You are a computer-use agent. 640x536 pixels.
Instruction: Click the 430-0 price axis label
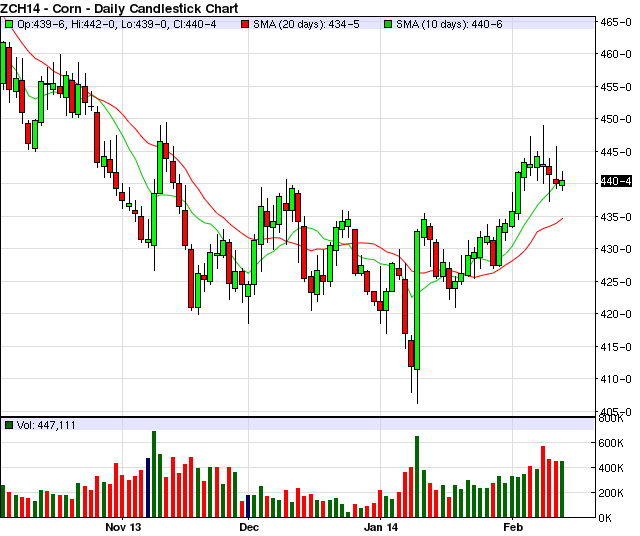pos(616,249)
